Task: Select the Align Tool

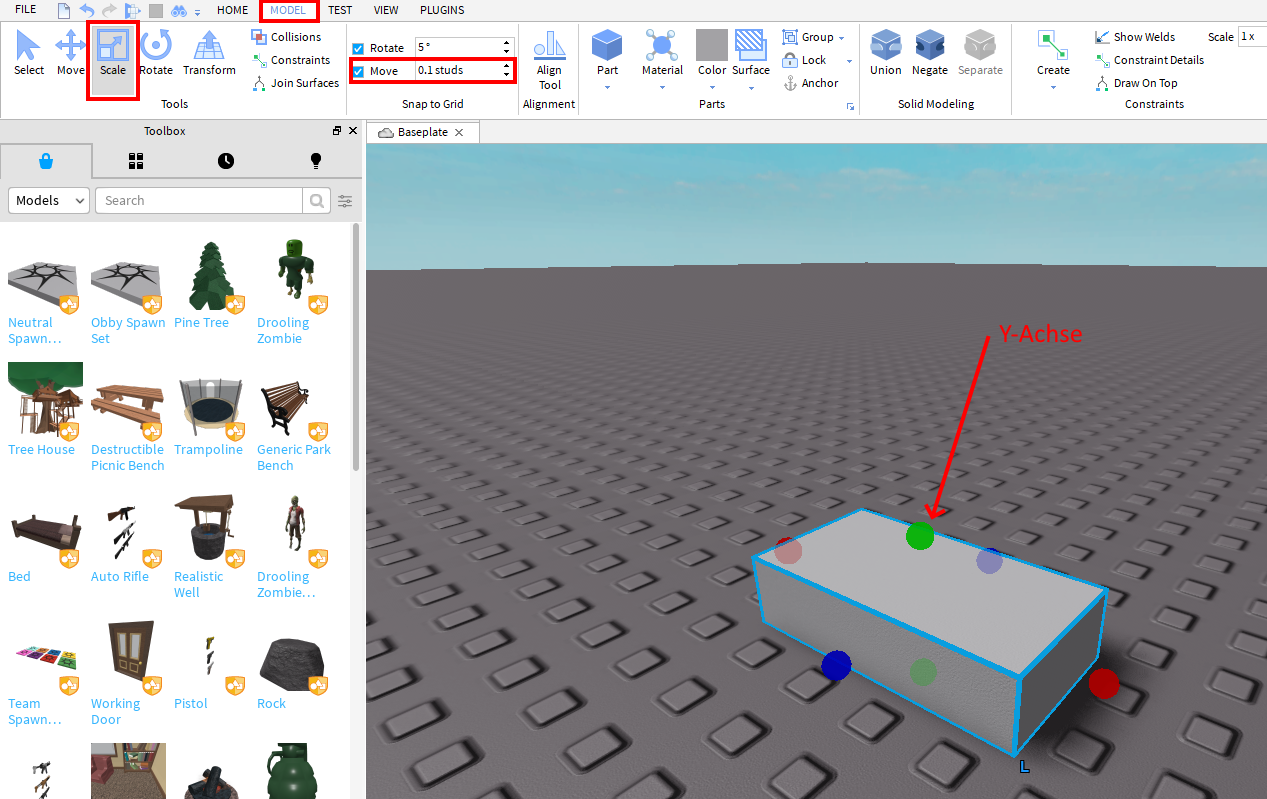Action: click(x=549, y=60)
